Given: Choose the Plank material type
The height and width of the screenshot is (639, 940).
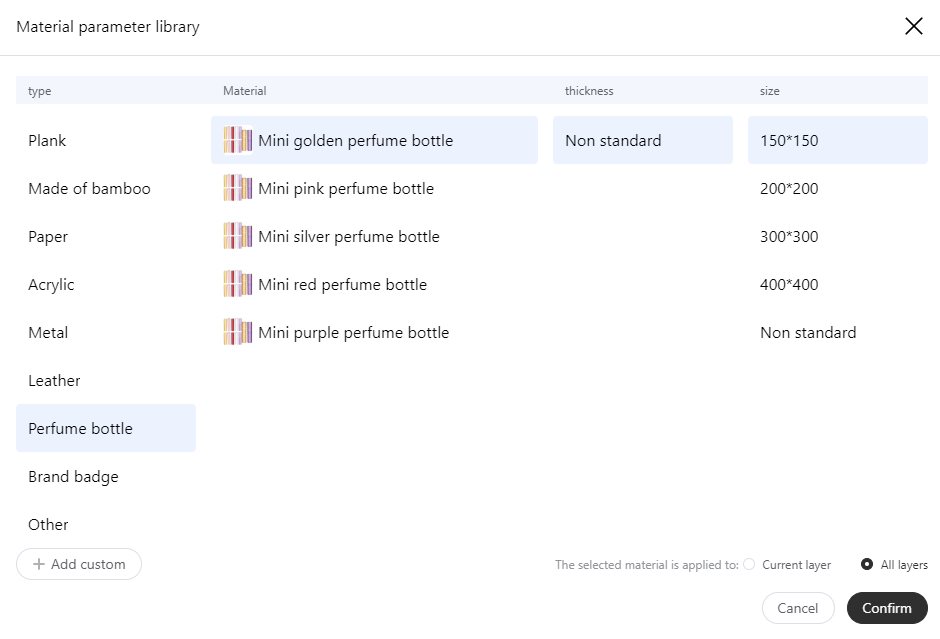Looking at the screenshot, I should [x=106, y=140].
